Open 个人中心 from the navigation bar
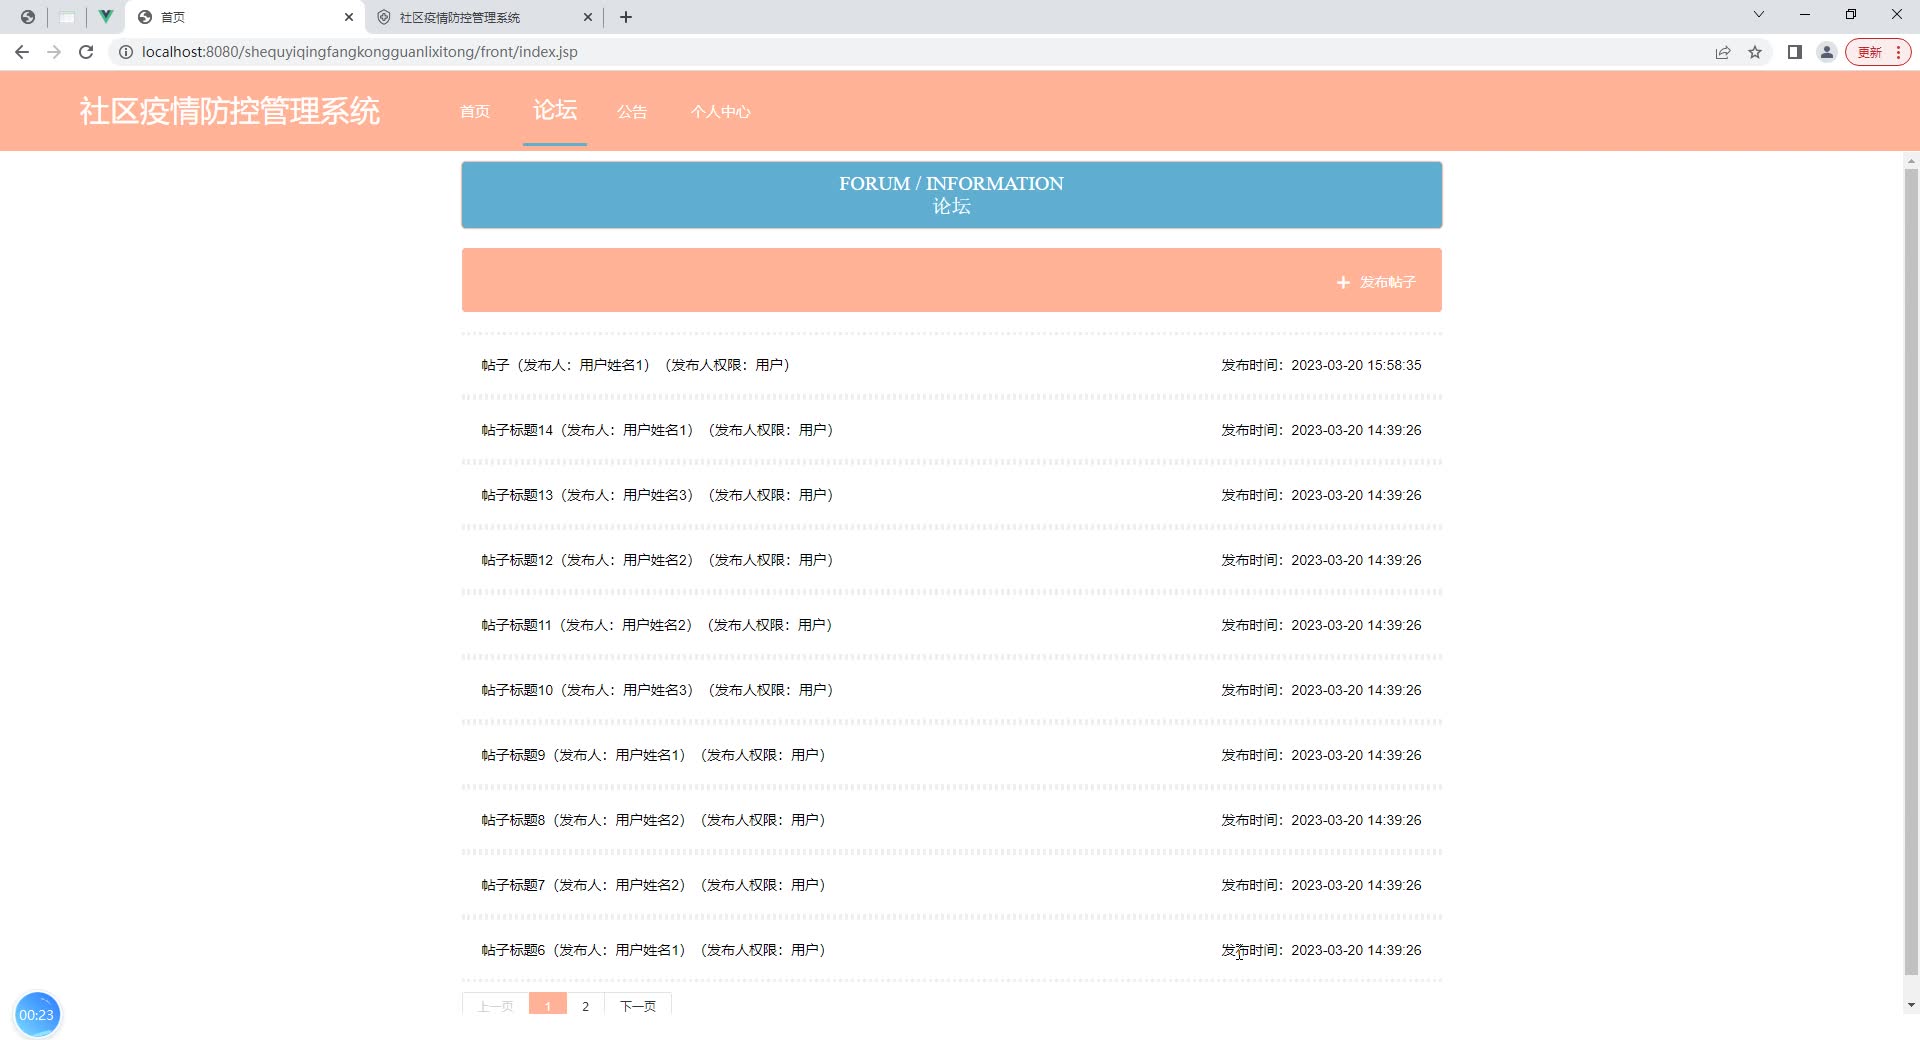Screen dimensions: 1920x1040 click(x=721, y=112)
